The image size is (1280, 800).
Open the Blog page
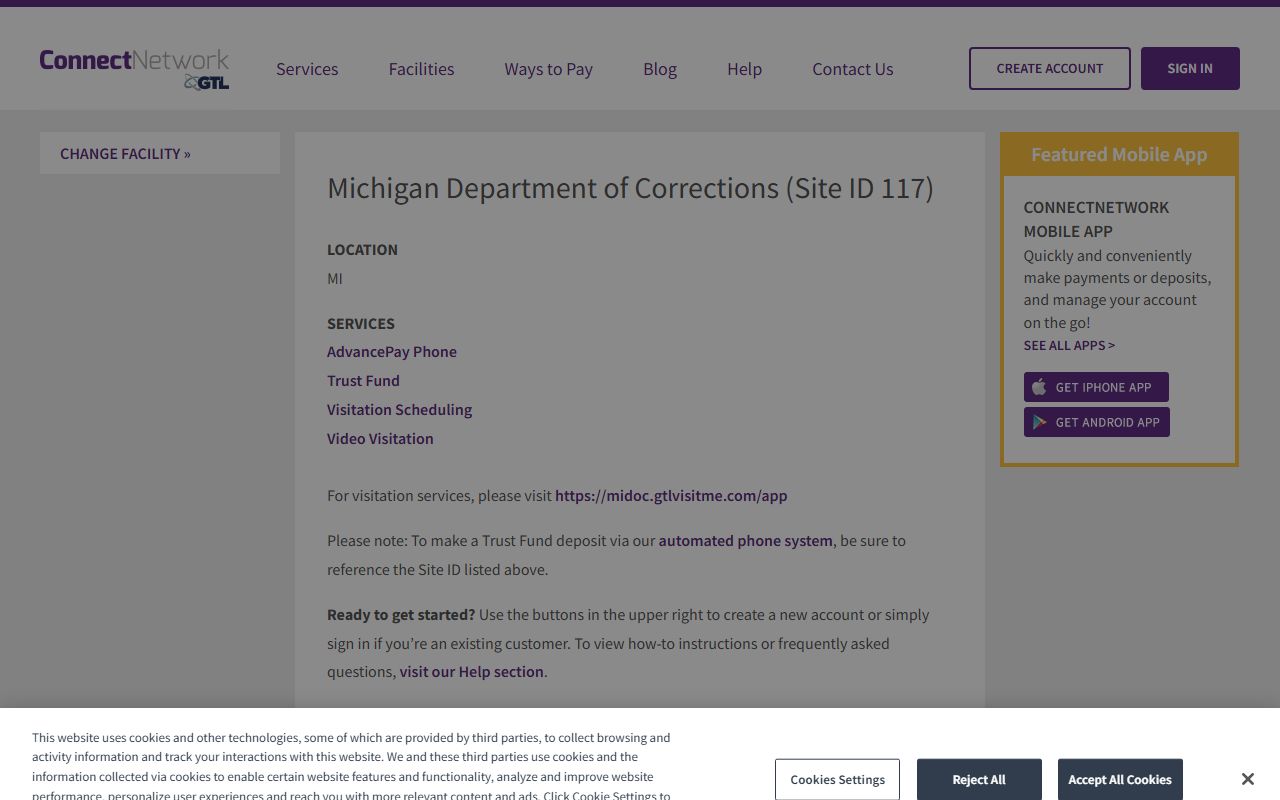660,69
